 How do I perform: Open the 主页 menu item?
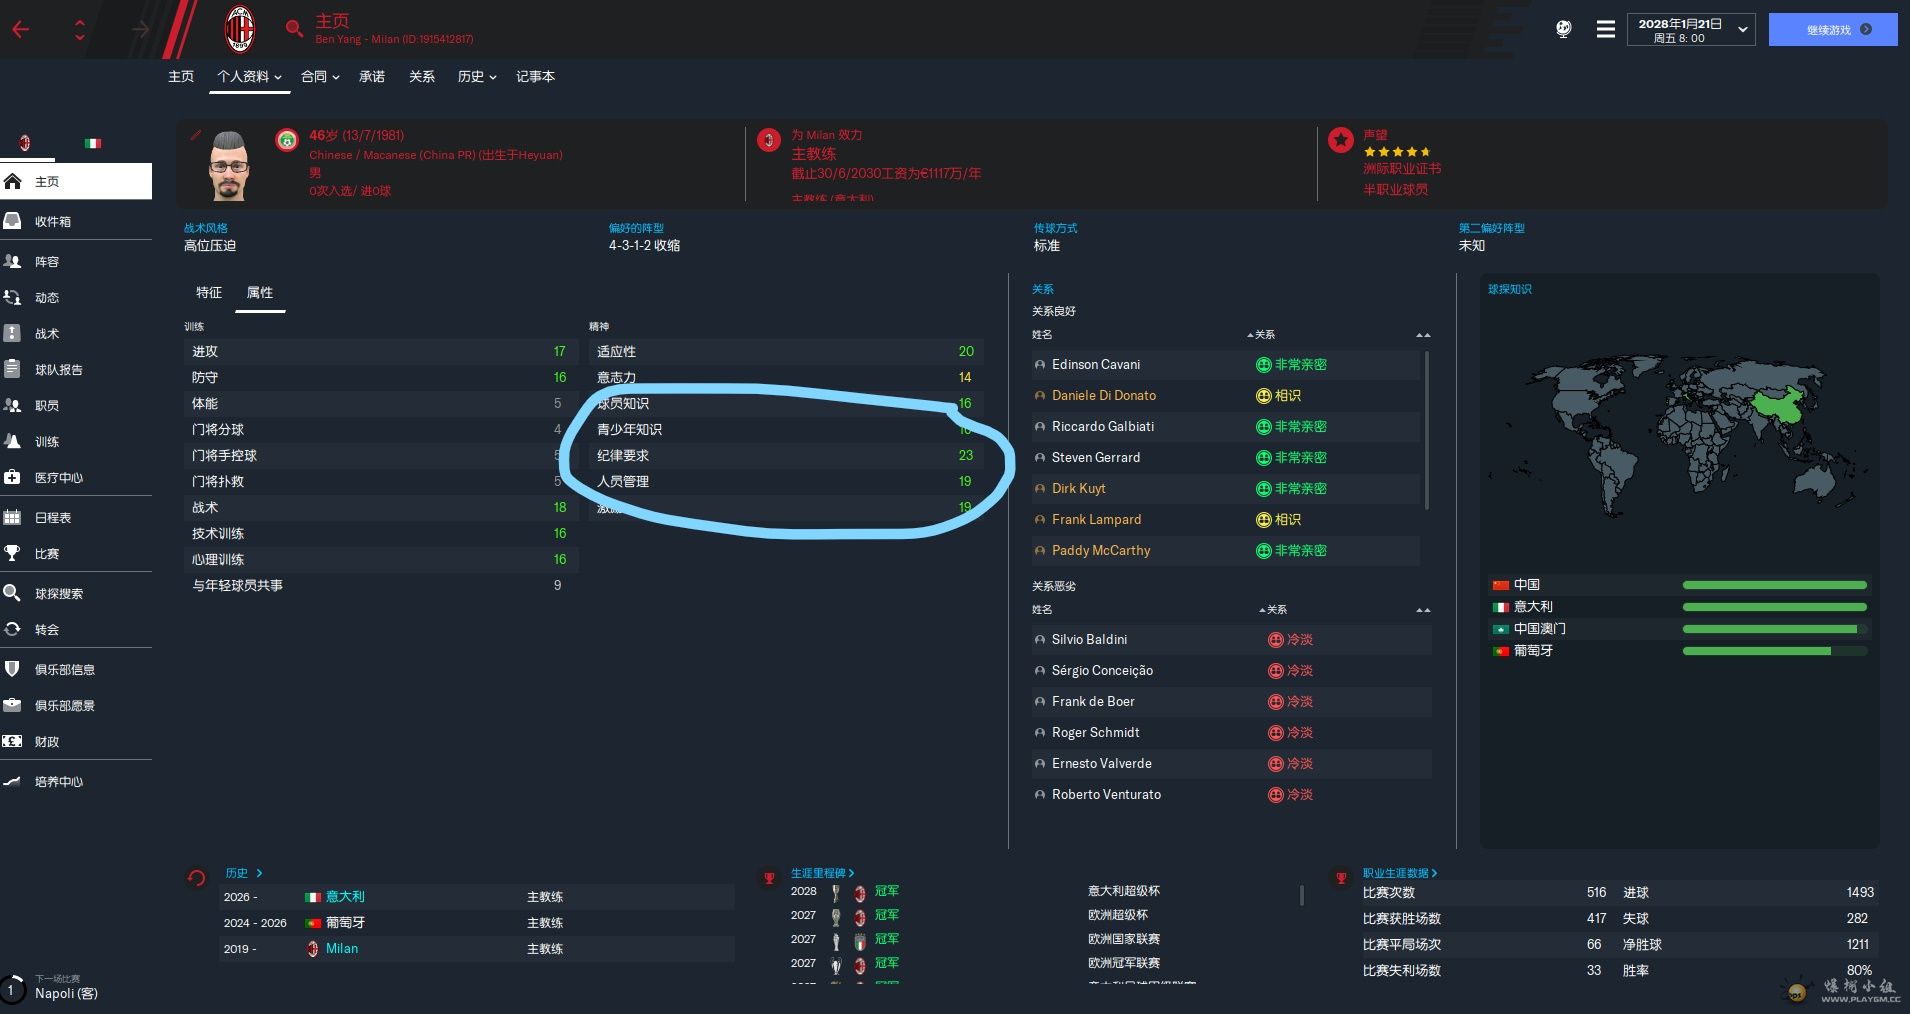(x=181, y=76)
